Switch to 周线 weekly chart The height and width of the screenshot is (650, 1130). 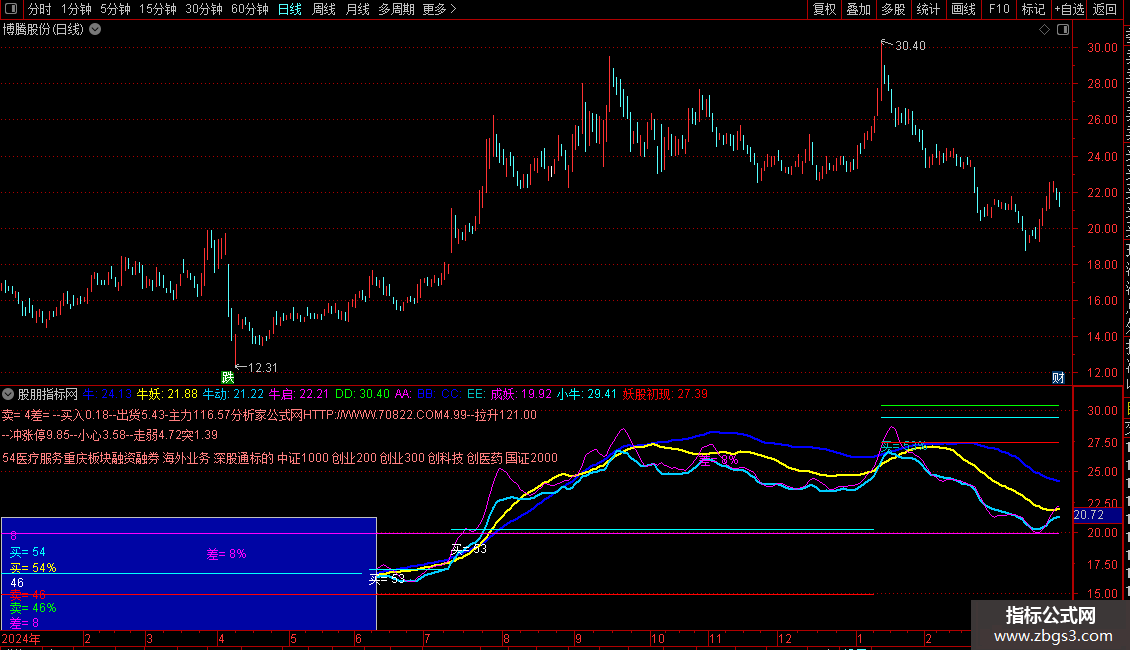pos(324,9)
